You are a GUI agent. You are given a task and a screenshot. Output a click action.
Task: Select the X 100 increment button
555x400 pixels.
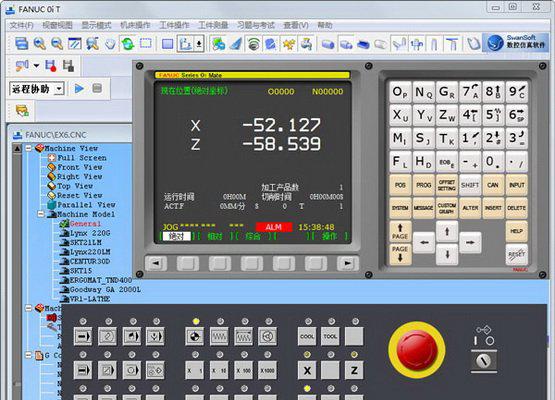click(x=244, y=370)
